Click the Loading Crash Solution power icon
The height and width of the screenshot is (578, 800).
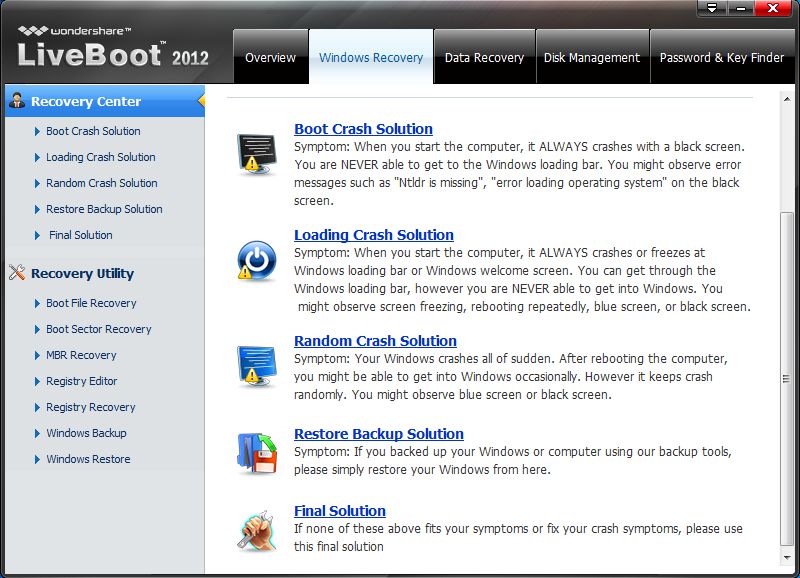coord(257,261)
